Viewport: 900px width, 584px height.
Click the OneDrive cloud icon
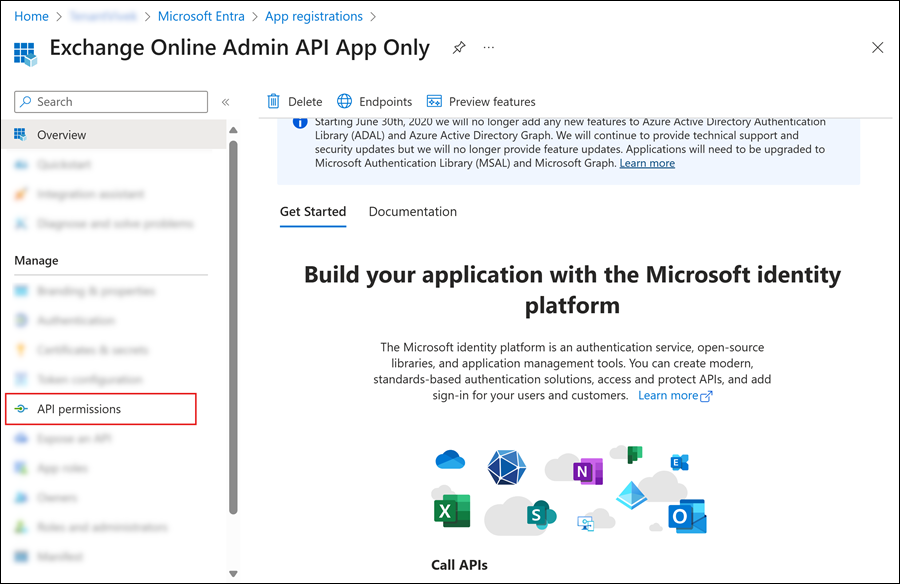tap(450, 460)
